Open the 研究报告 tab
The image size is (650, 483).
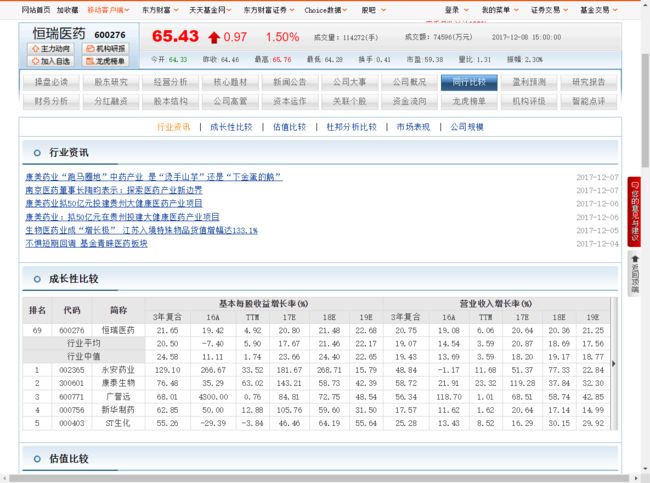[x=588, y=82]
